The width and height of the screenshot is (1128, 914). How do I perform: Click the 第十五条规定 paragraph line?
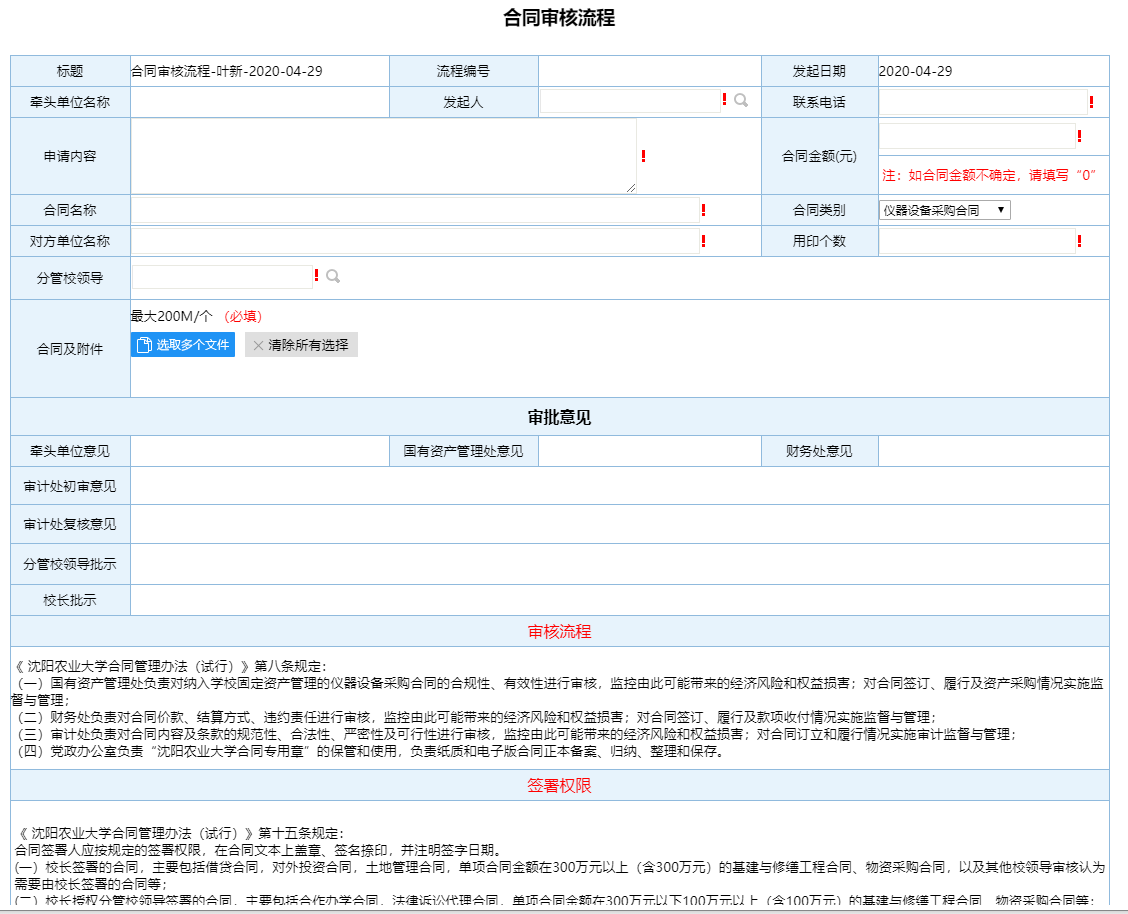180,833
